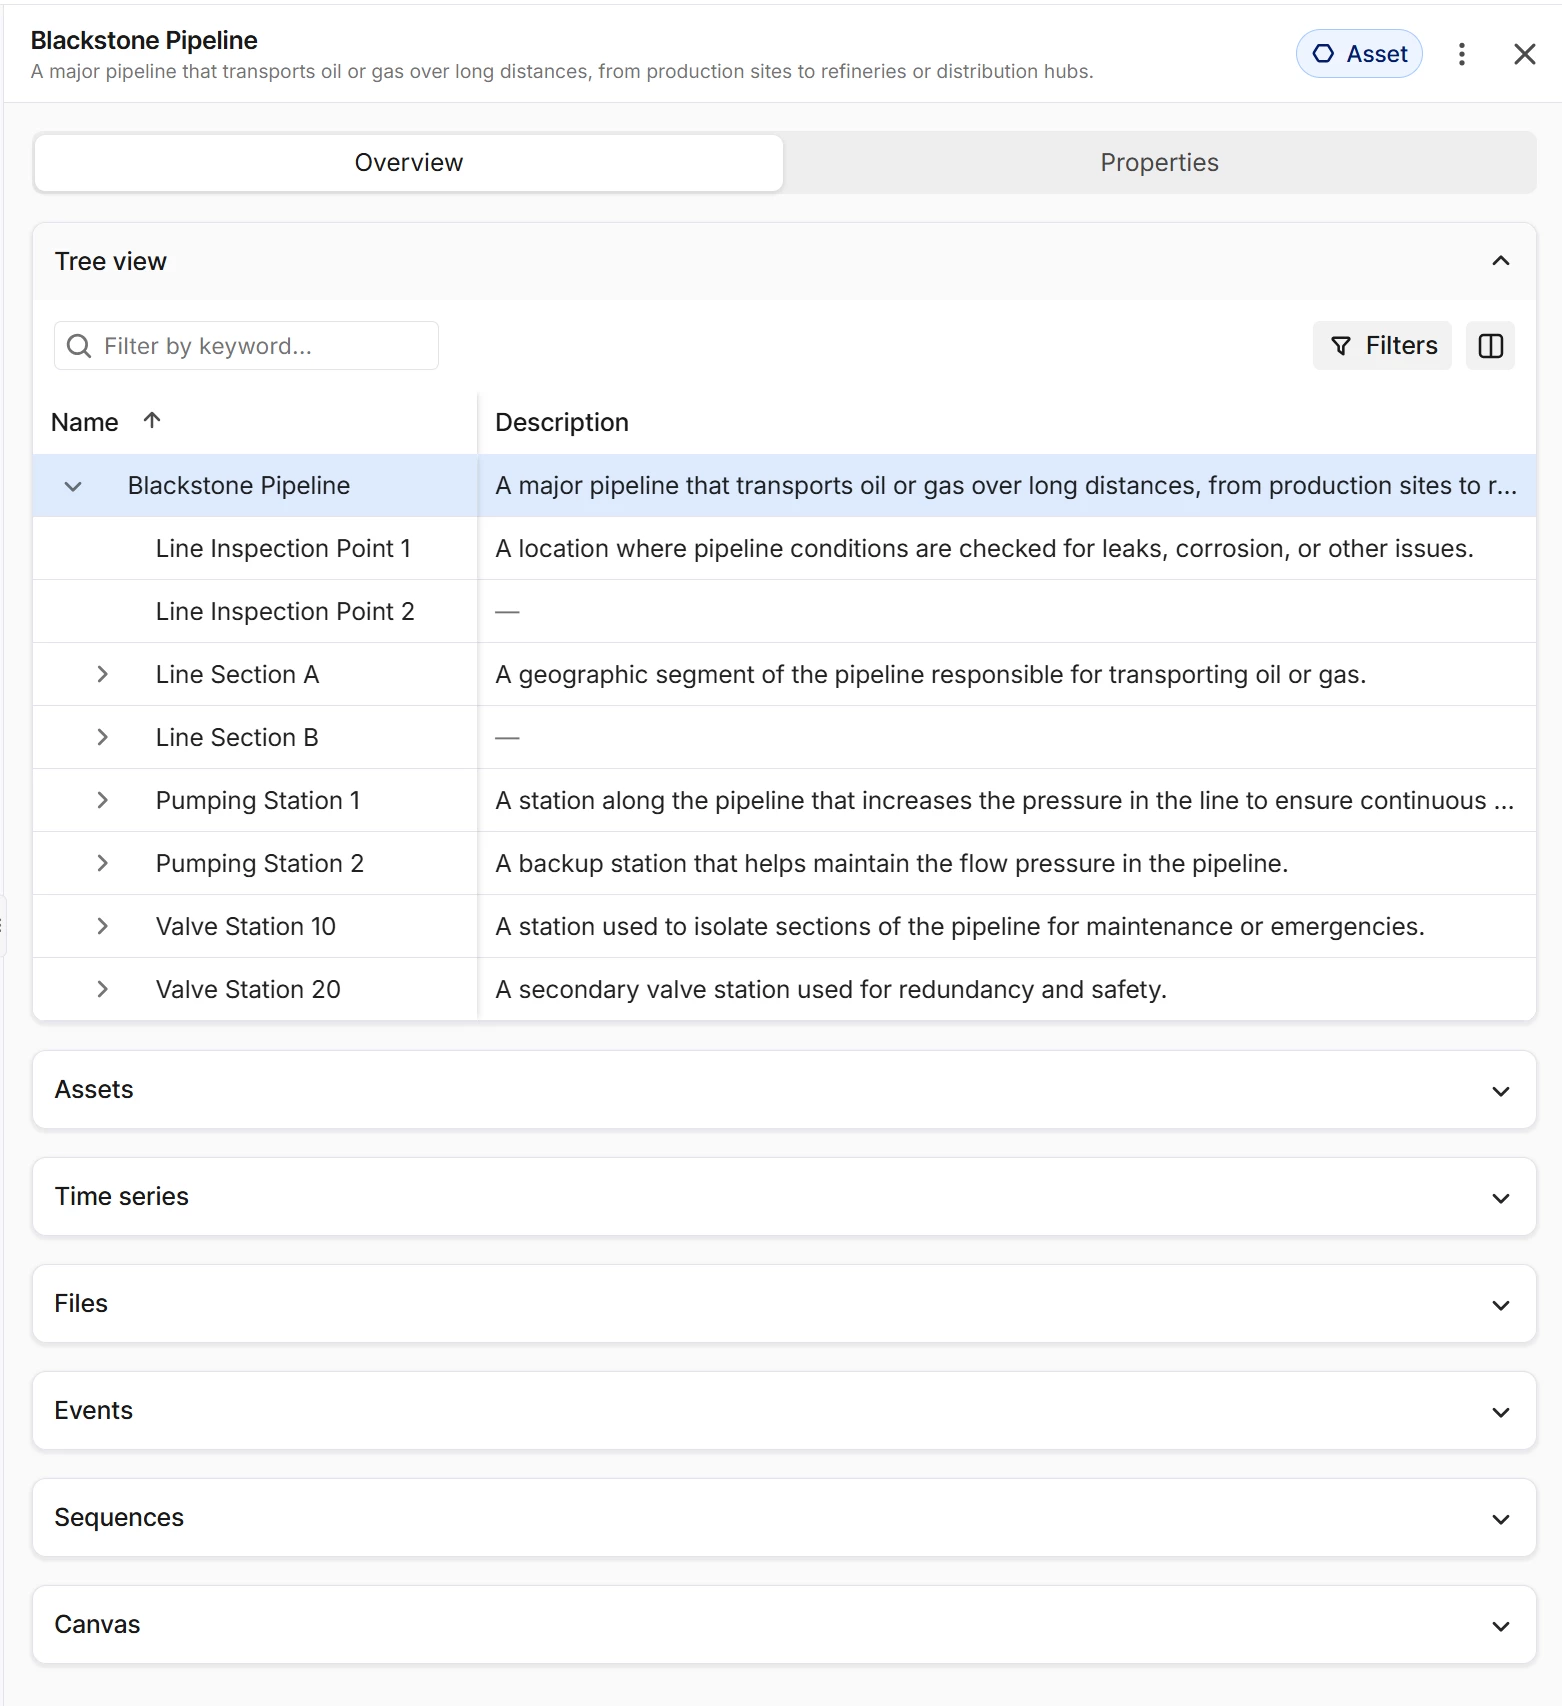The width and height of the screenshot is (1562, 1706).
Task: Click the search magnifier icon
Action: (x=78, y=346)
